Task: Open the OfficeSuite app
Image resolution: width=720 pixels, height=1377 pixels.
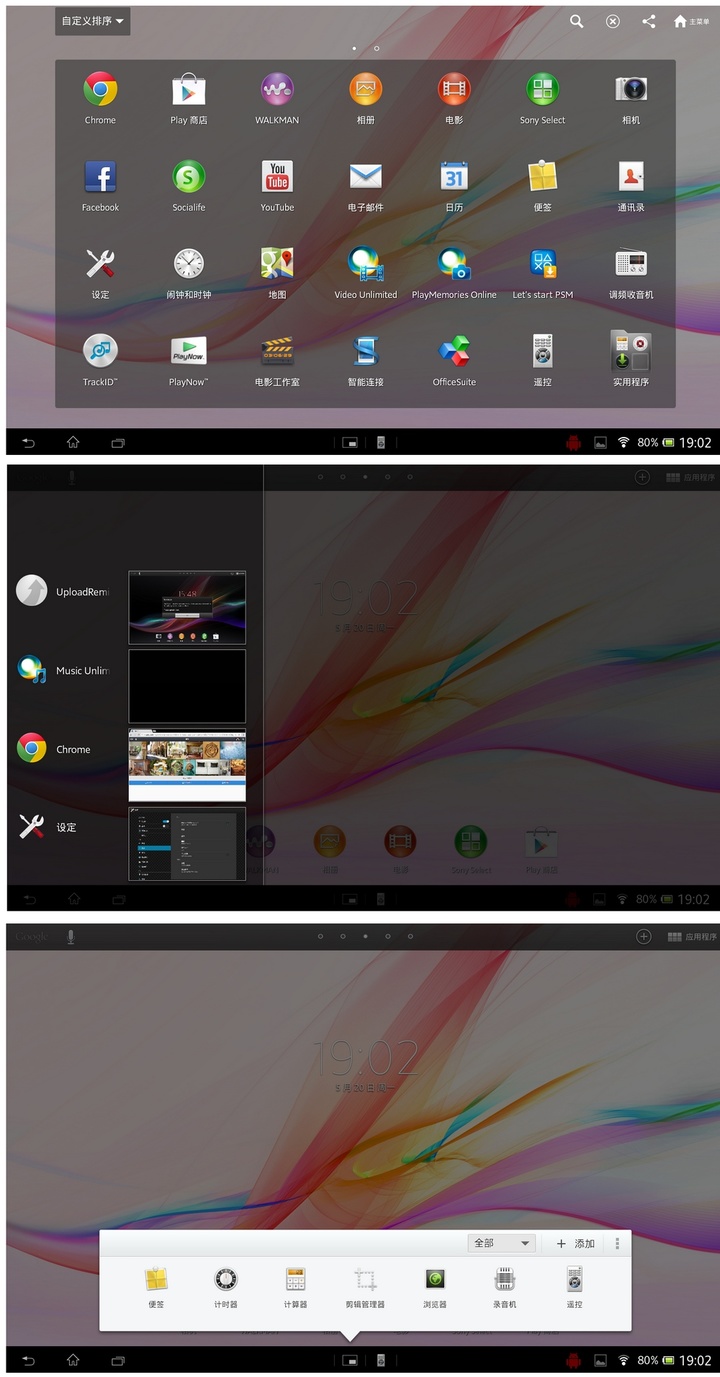Action: (454, 359)
